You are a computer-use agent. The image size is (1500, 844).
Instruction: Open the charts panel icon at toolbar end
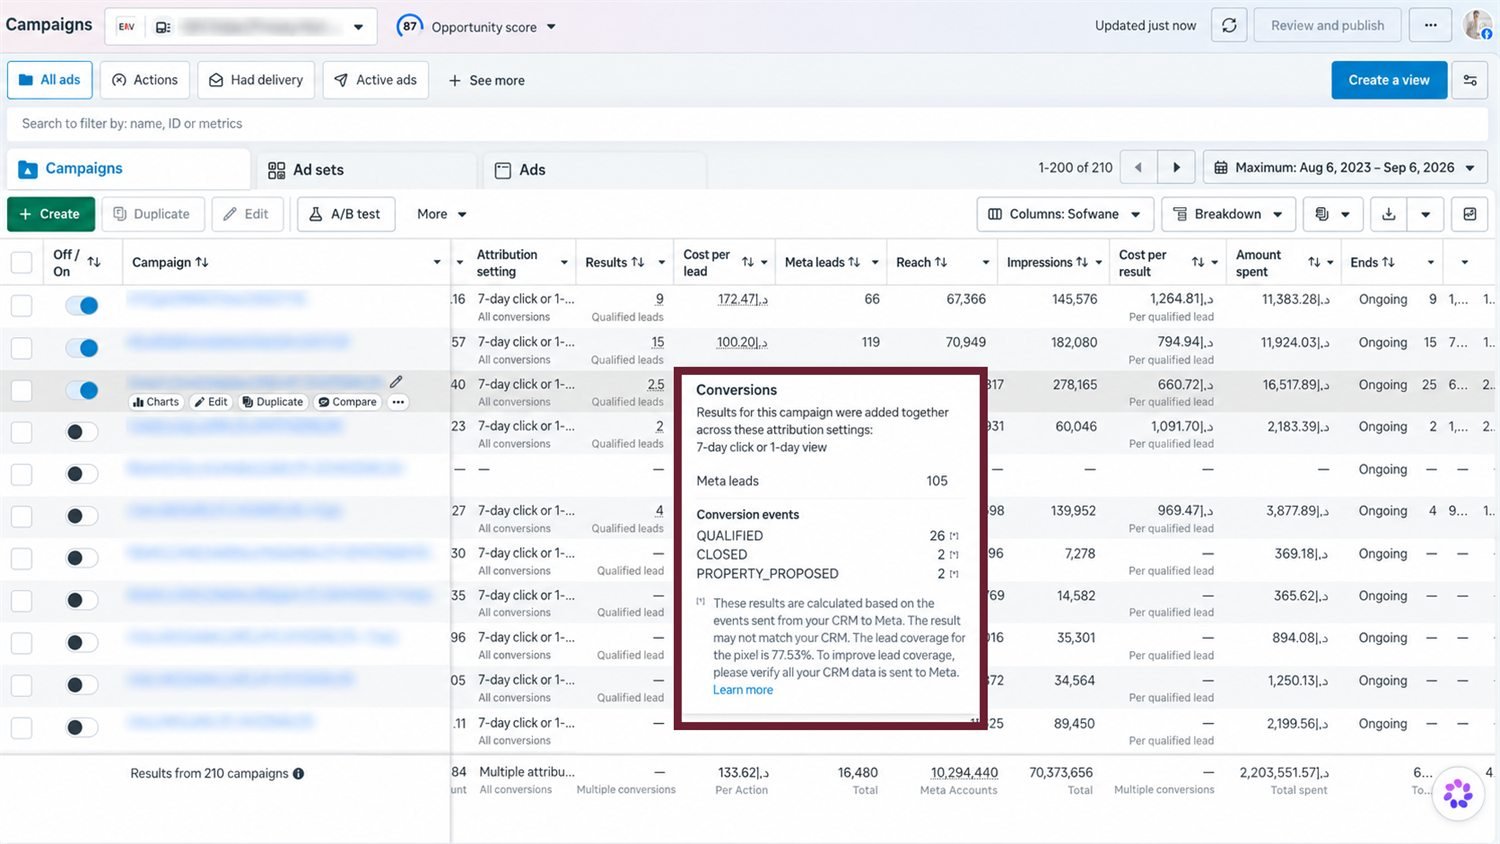coord(1470,214)
